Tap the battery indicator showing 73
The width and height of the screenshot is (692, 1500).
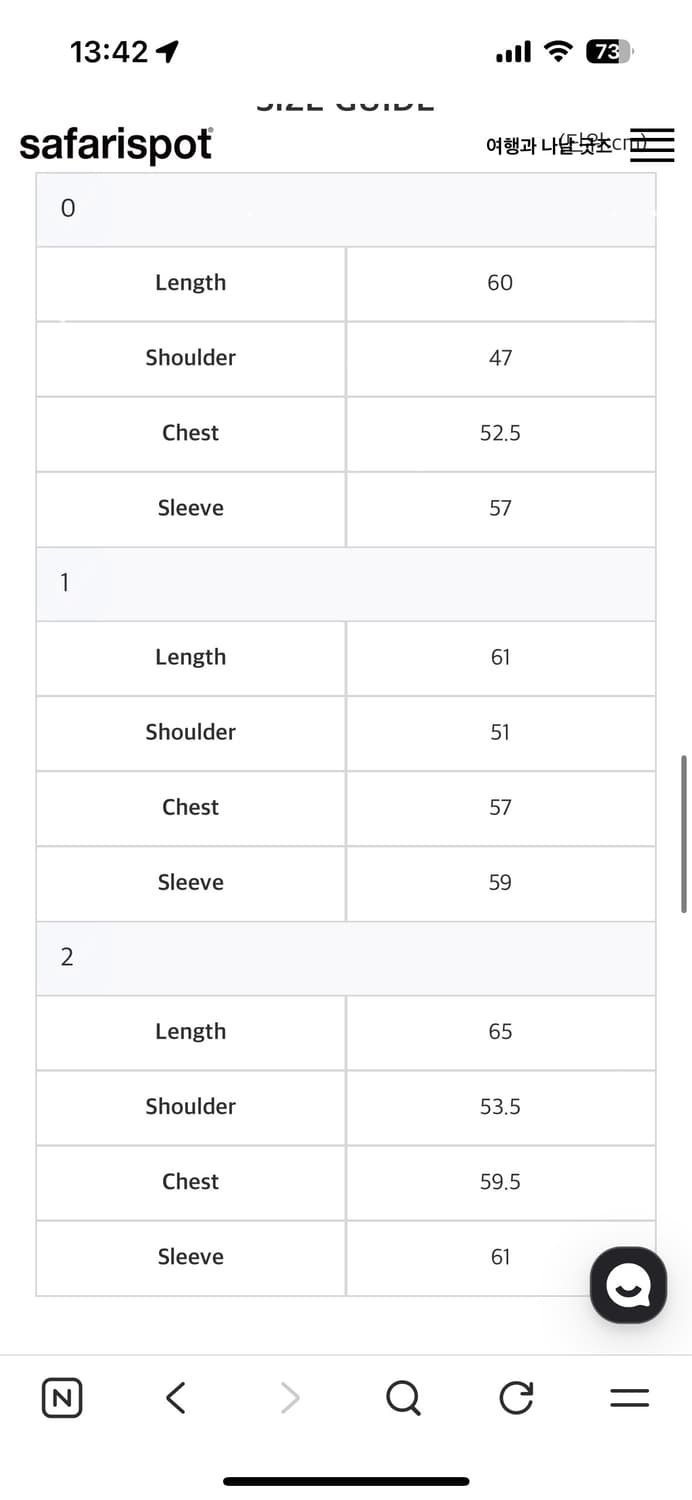[607, 52]
